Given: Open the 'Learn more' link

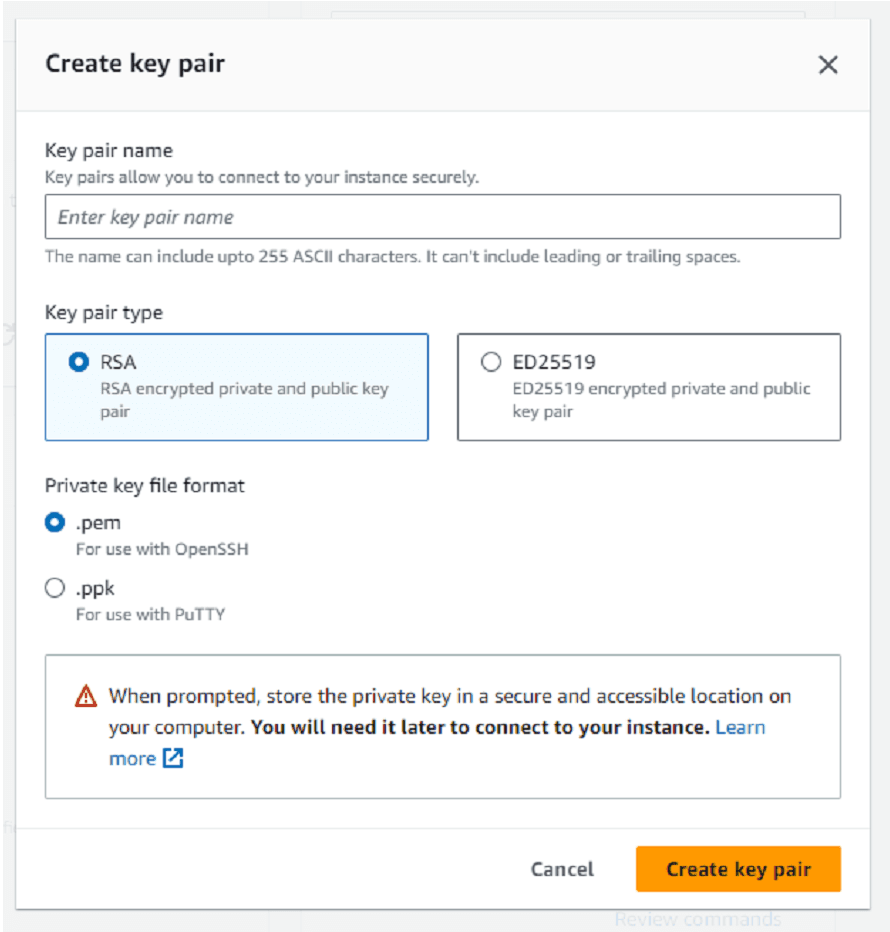Looking at the screenshot, I should [740, 727].
